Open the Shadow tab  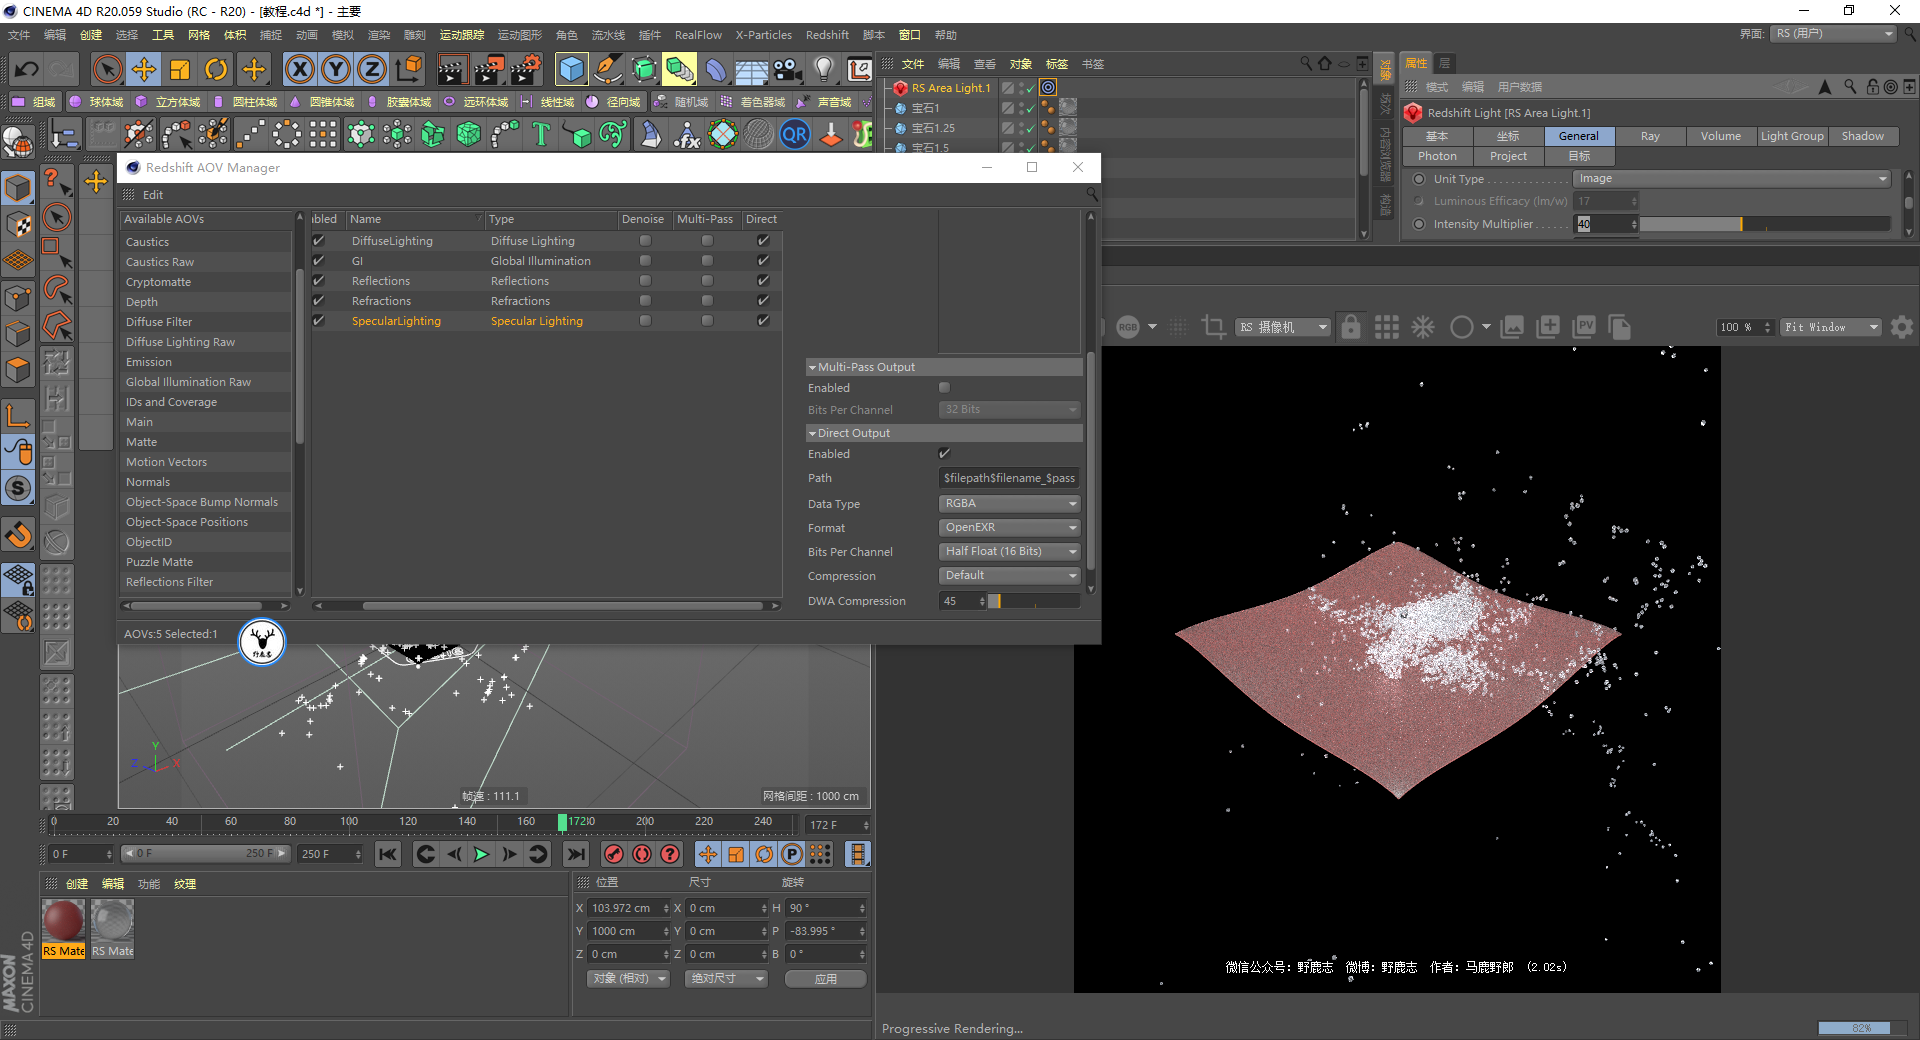[x=1863, y=136]
